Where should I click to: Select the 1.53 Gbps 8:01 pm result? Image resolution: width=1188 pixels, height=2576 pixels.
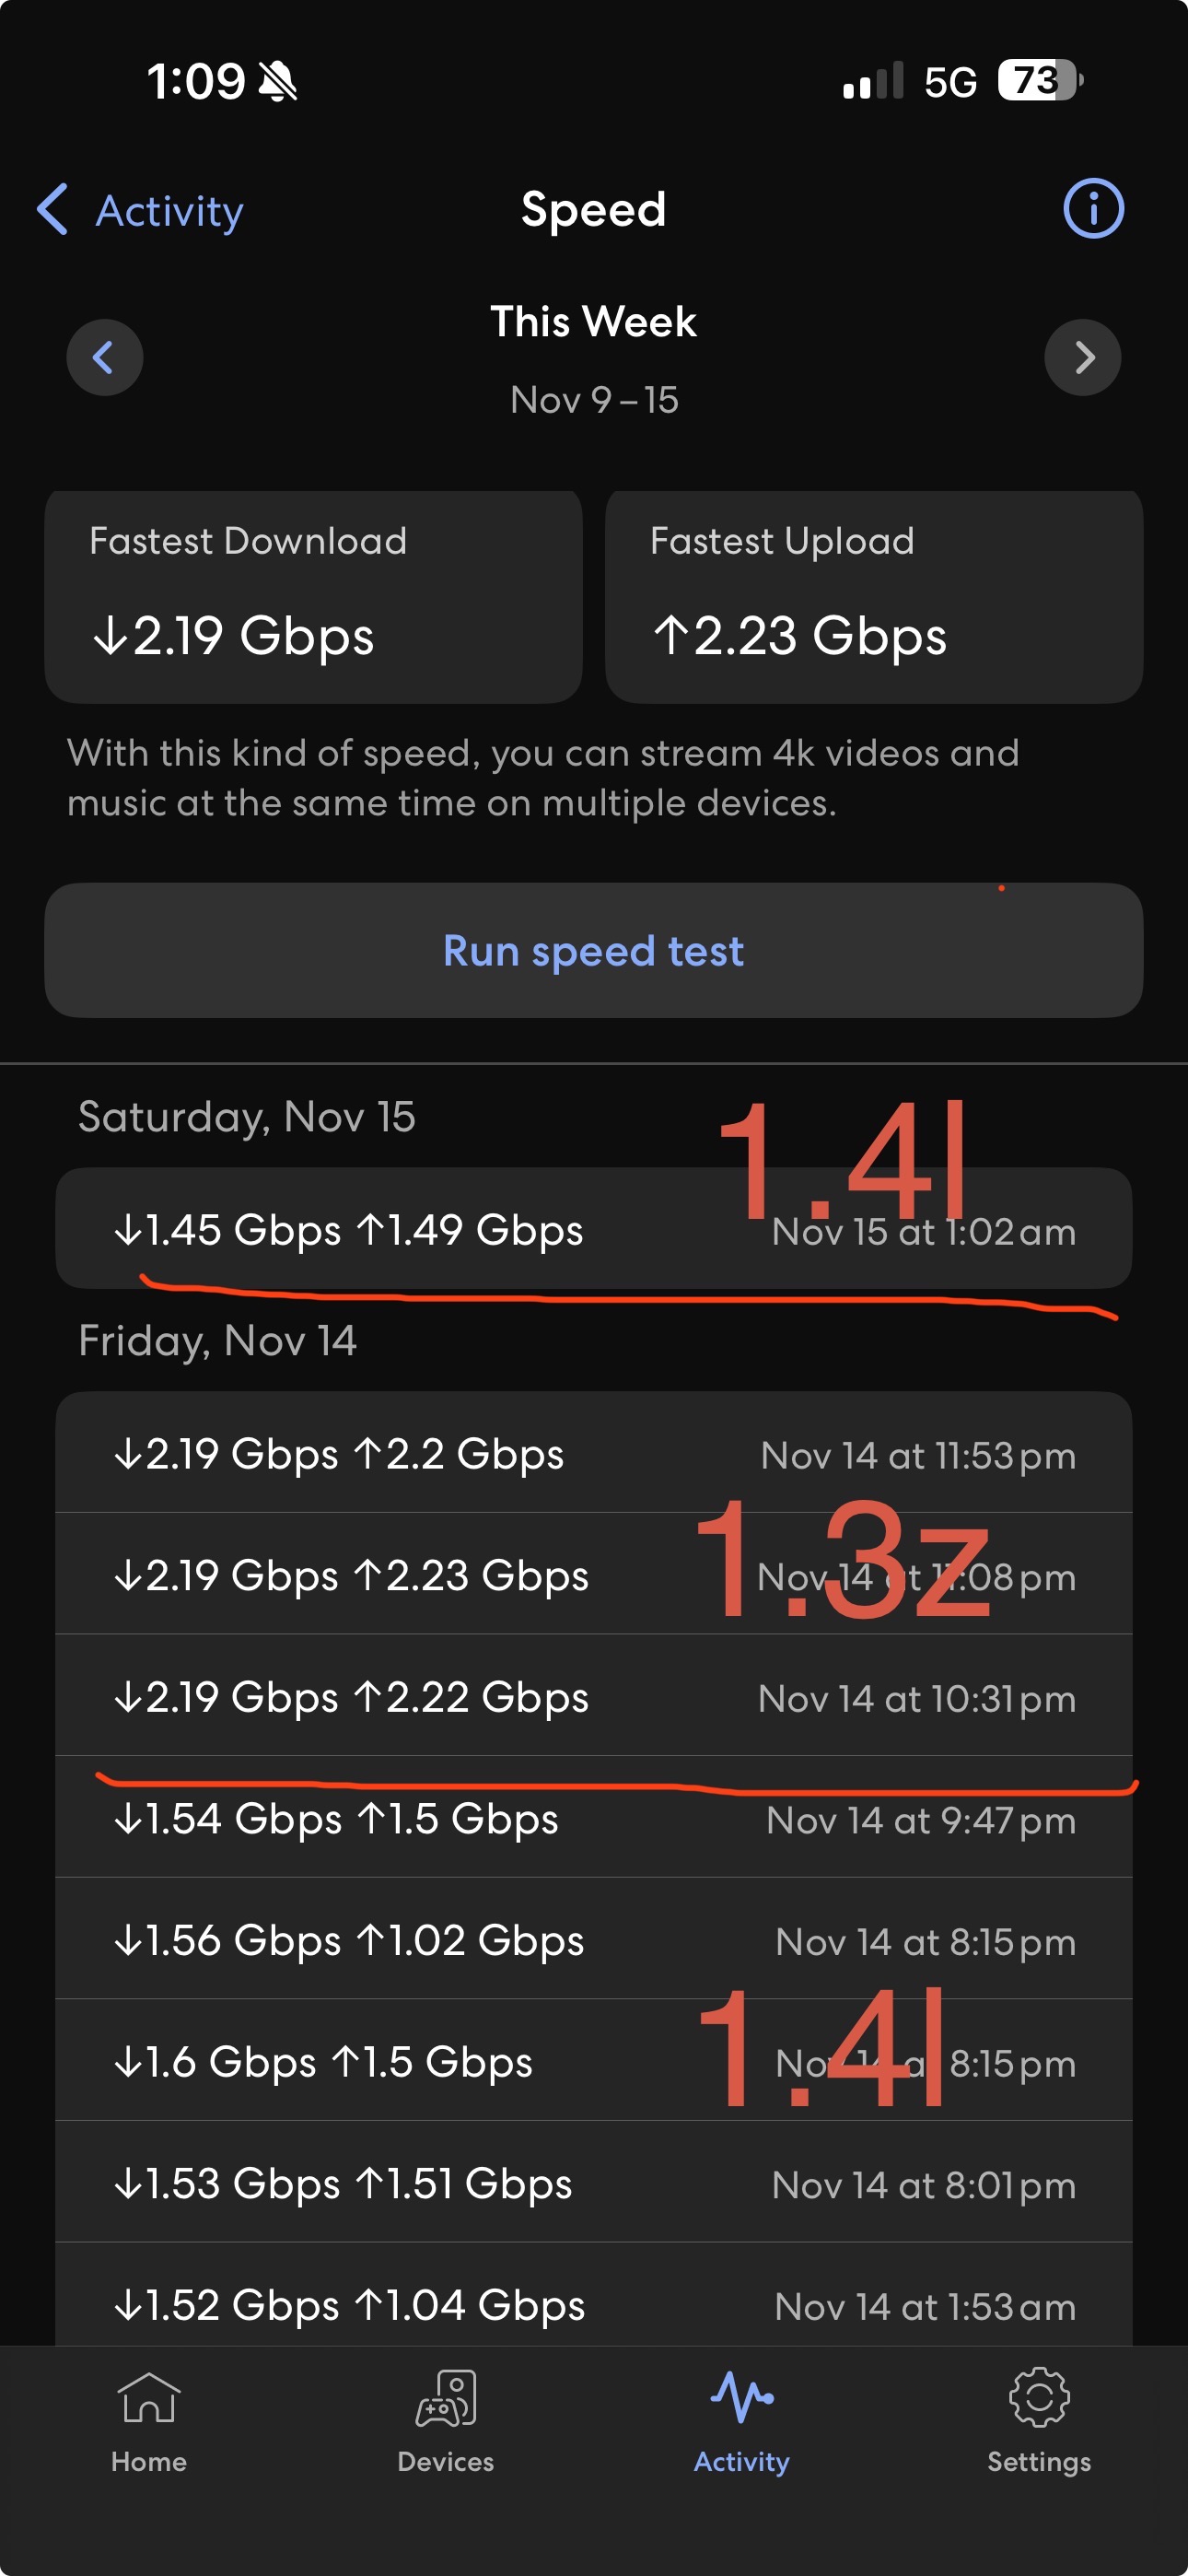point(593,2183)
